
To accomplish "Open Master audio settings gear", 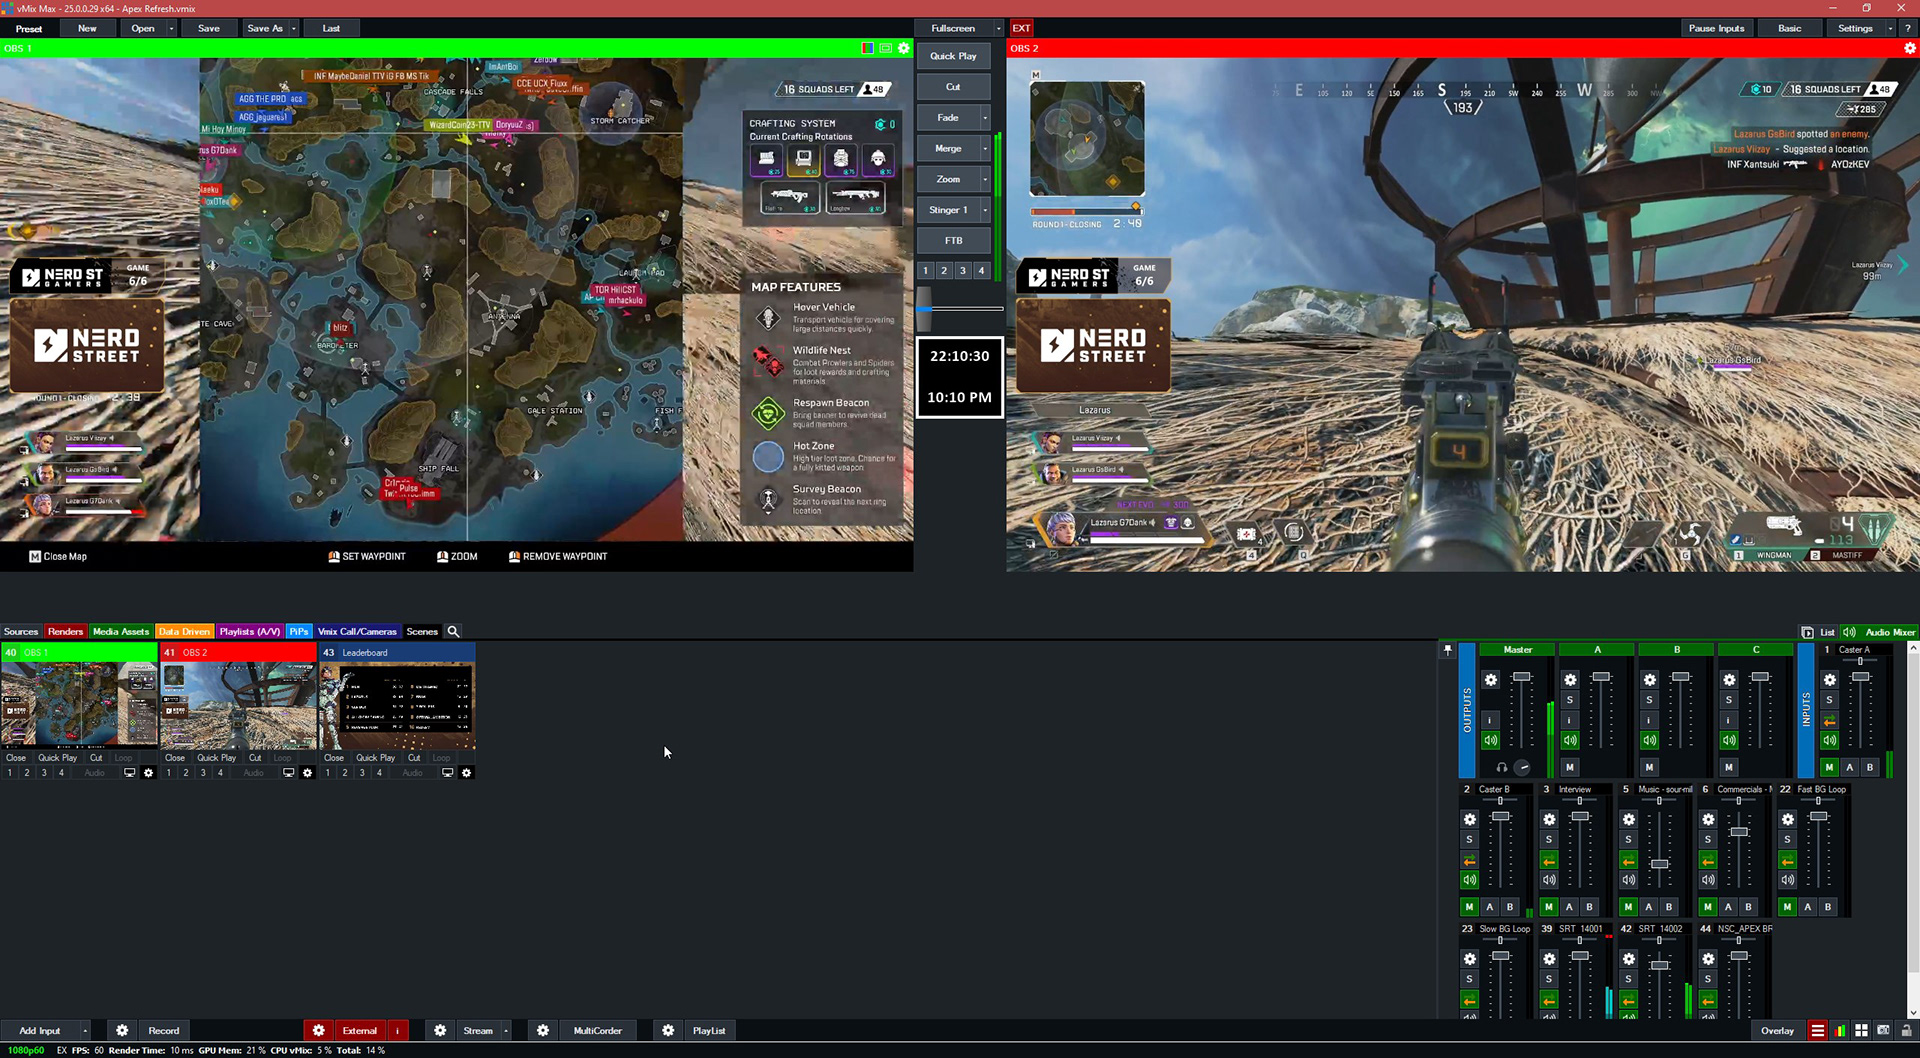I will (x=1491, y=680).
